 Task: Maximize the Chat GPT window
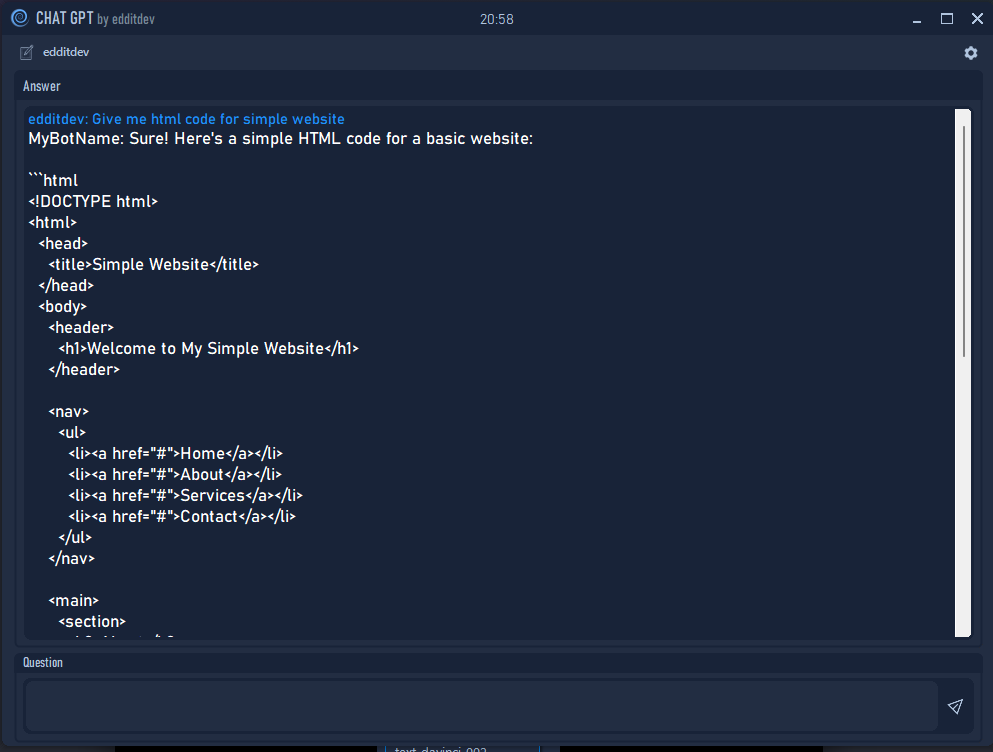947,19
